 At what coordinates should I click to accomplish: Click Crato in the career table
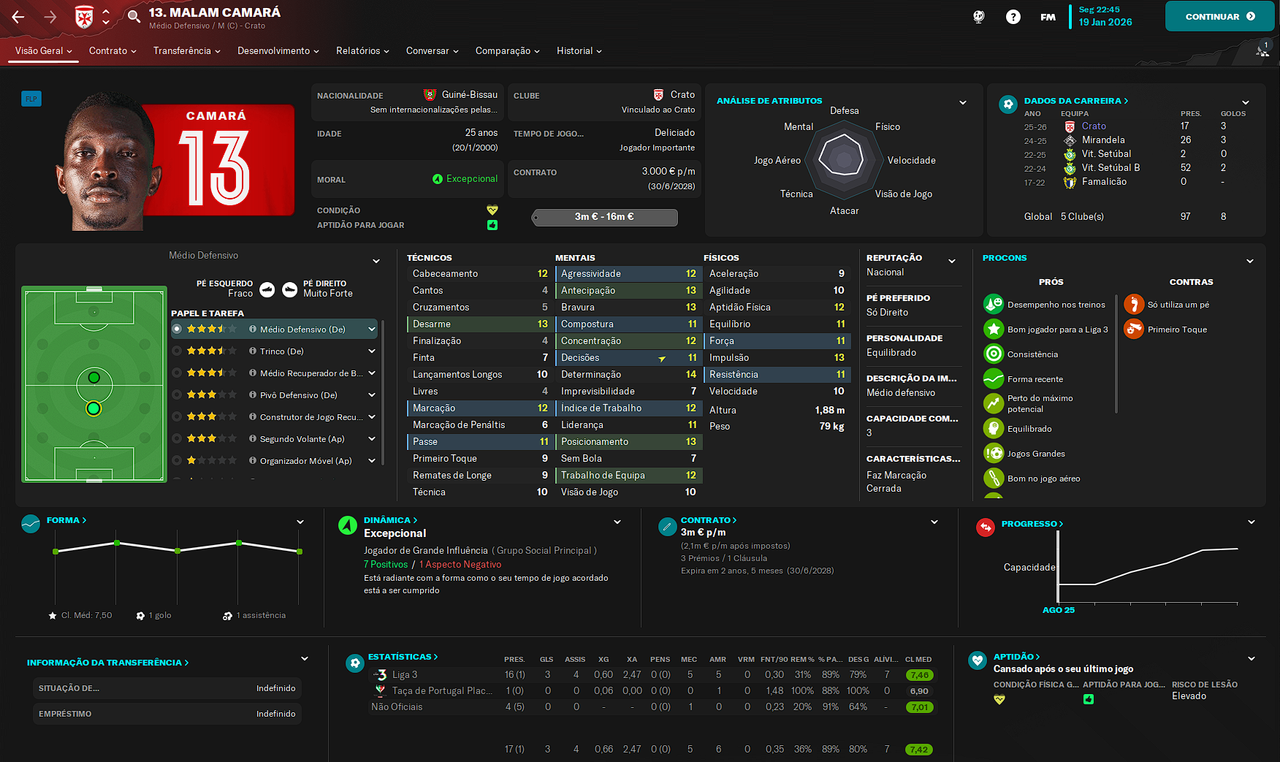1094,126
